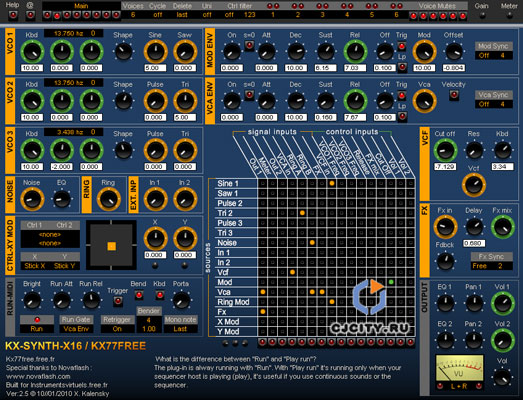Click the Mod to Vol 1 green matrix node
Viewport: 523px width, 400px height.
[x=391, y=282]
